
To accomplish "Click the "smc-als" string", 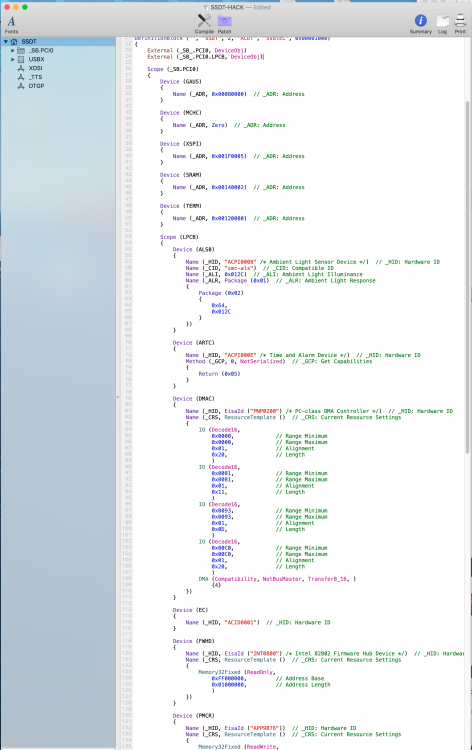I will click(241, 268).
